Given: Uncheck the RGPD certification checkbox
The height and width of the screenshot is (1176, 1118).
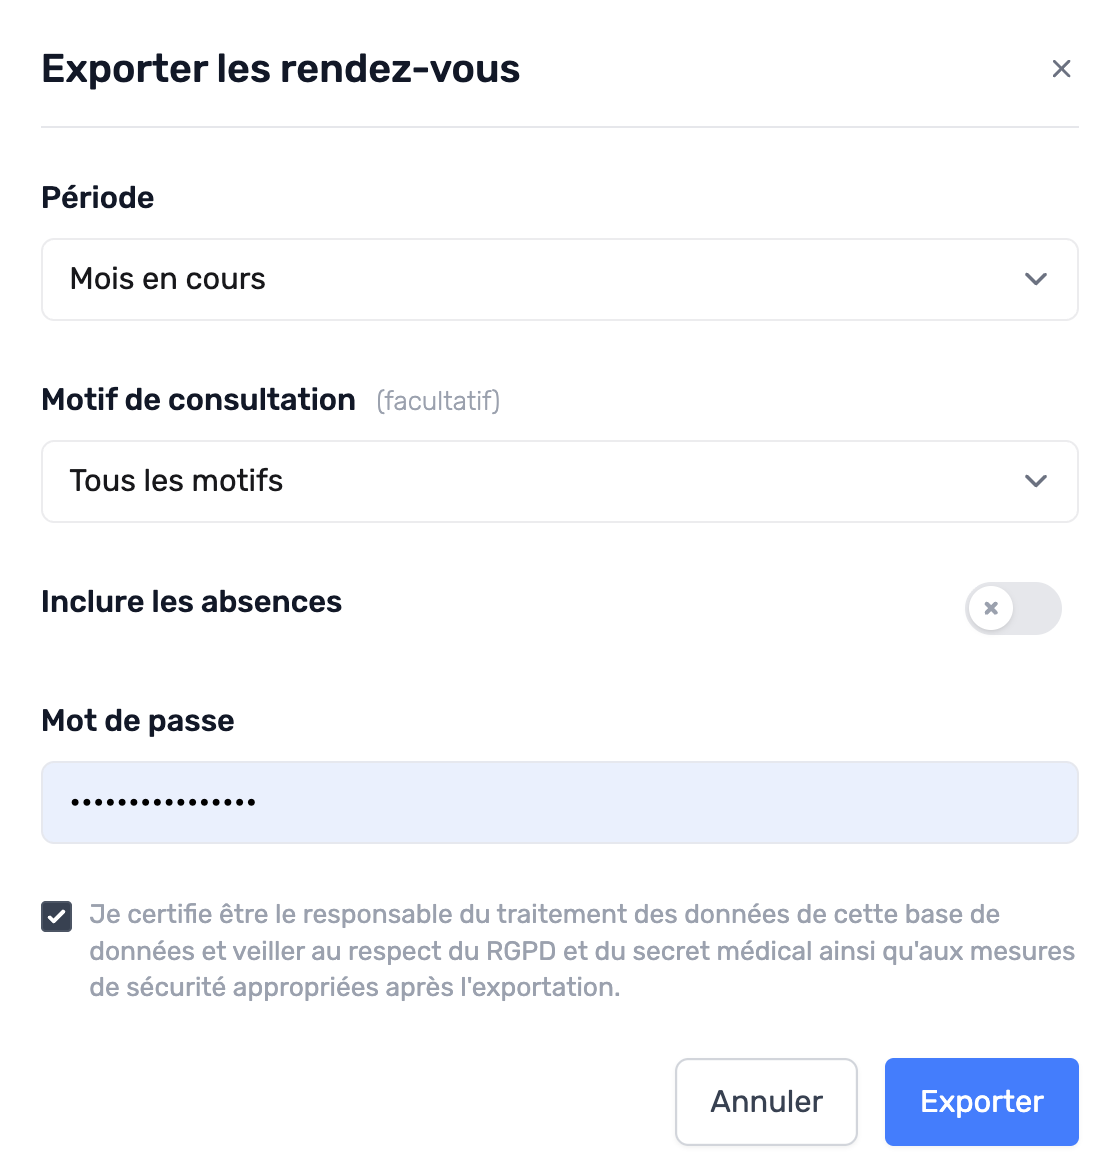Looking at the screenshot, I should tap(57, 916).
